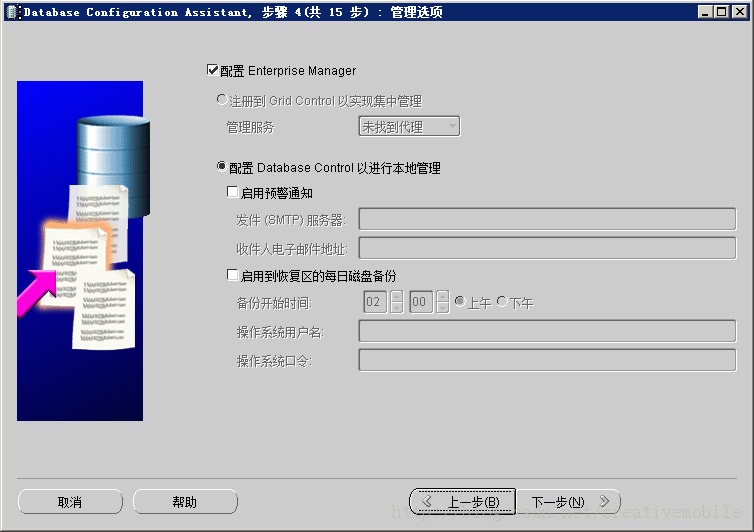This screenshot has width=754, height=532.
Task: Click the 收件人电子邮件地址 input field
Action: [x=547, y=248]
